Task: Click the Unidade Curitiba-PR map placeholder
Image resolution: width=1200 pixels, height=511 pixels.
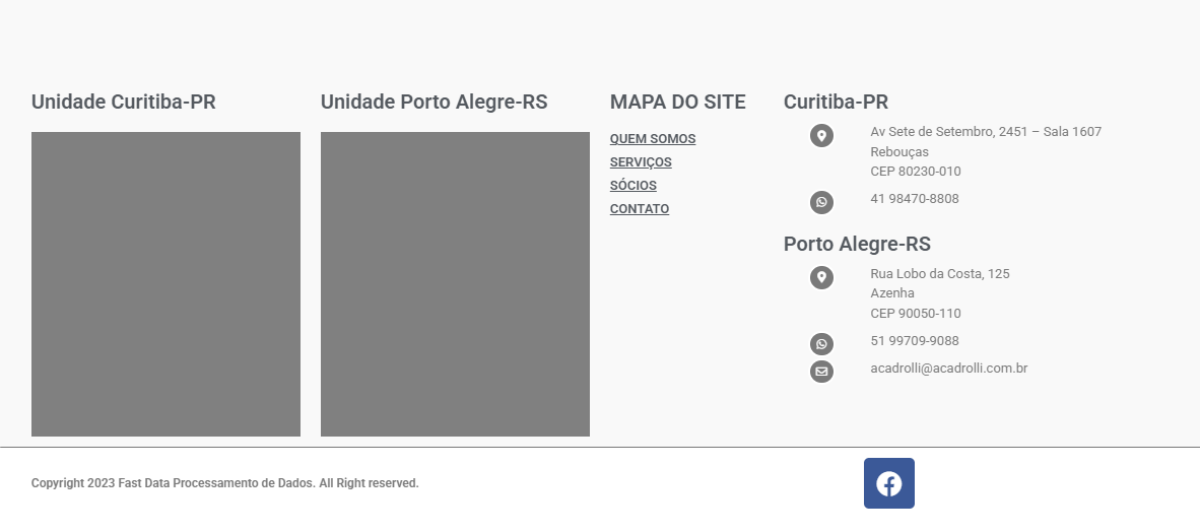Action: tap(166, 284)
